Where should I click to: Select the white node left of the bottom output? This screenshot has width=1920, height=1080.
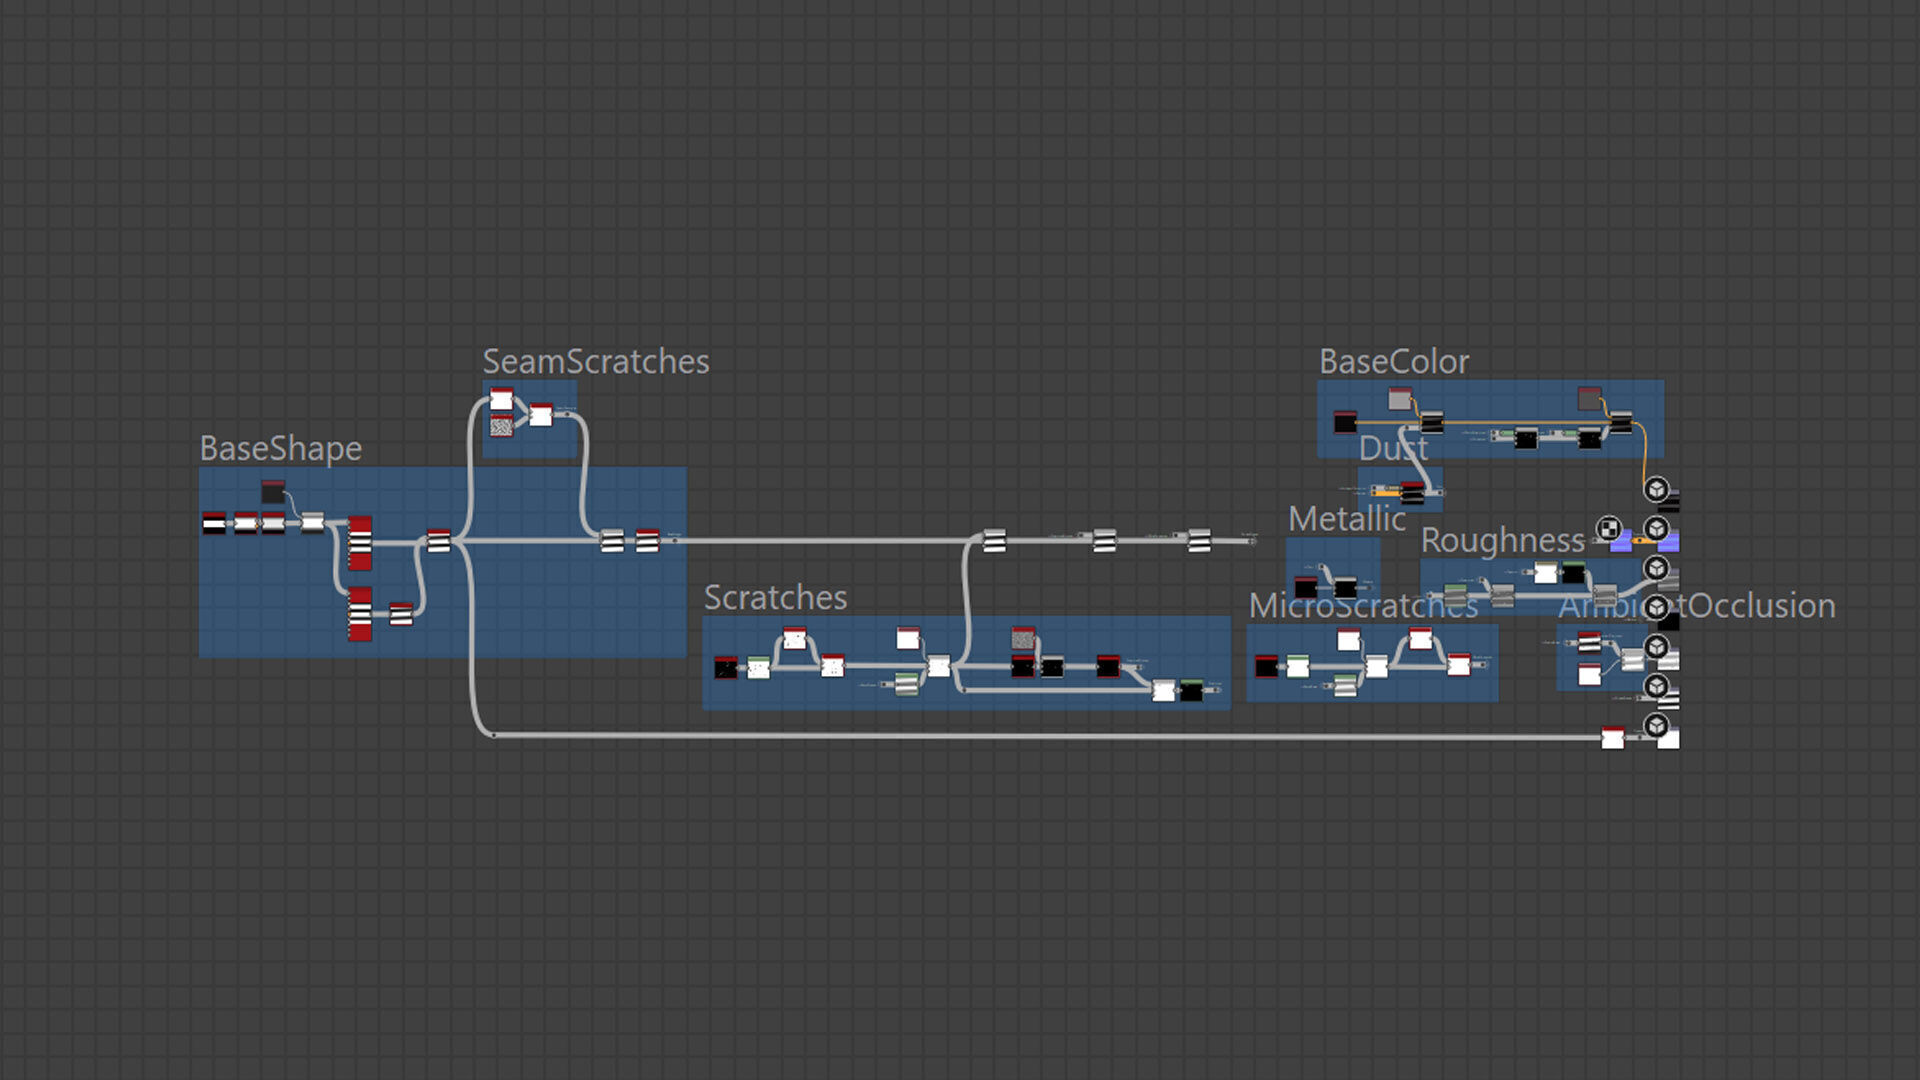click(x=1612, y=738)
